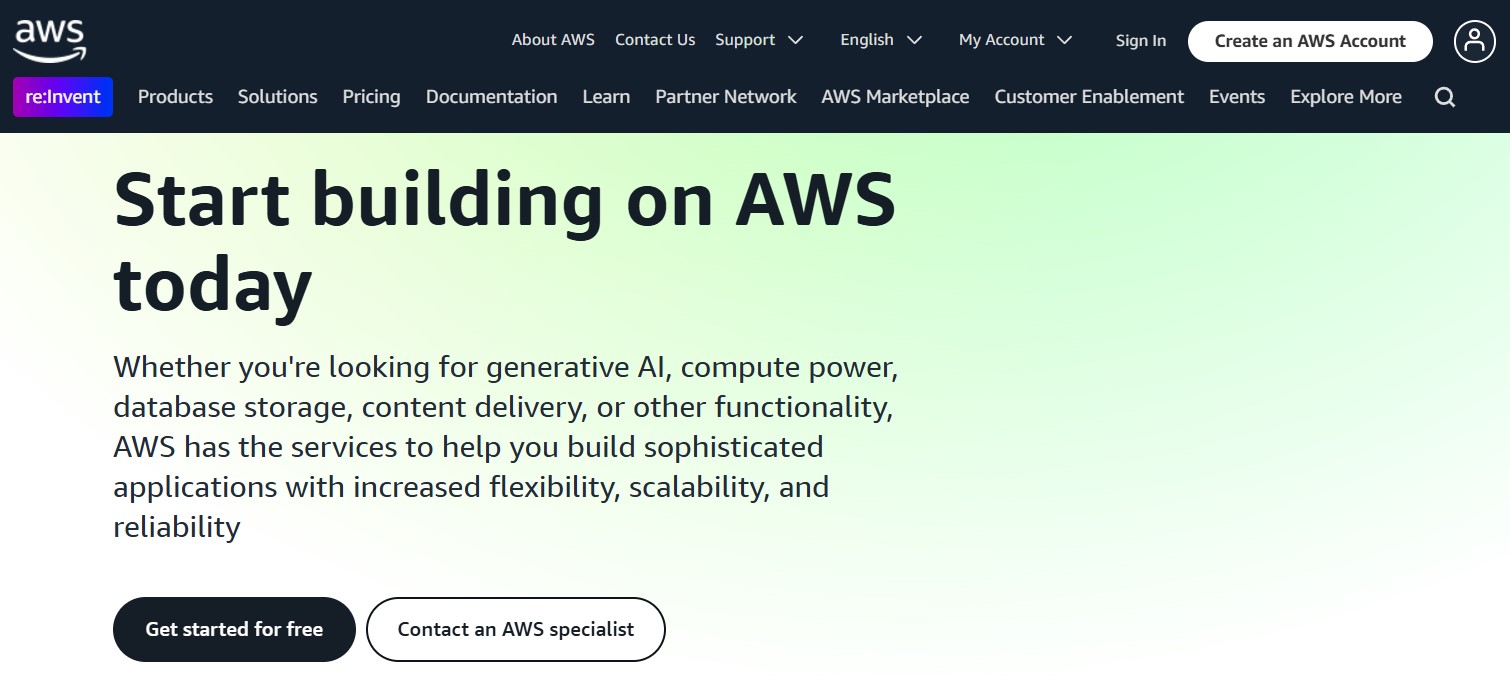
Task: Navigate to the Pricing menu
Action: click(x=371, y=96)
